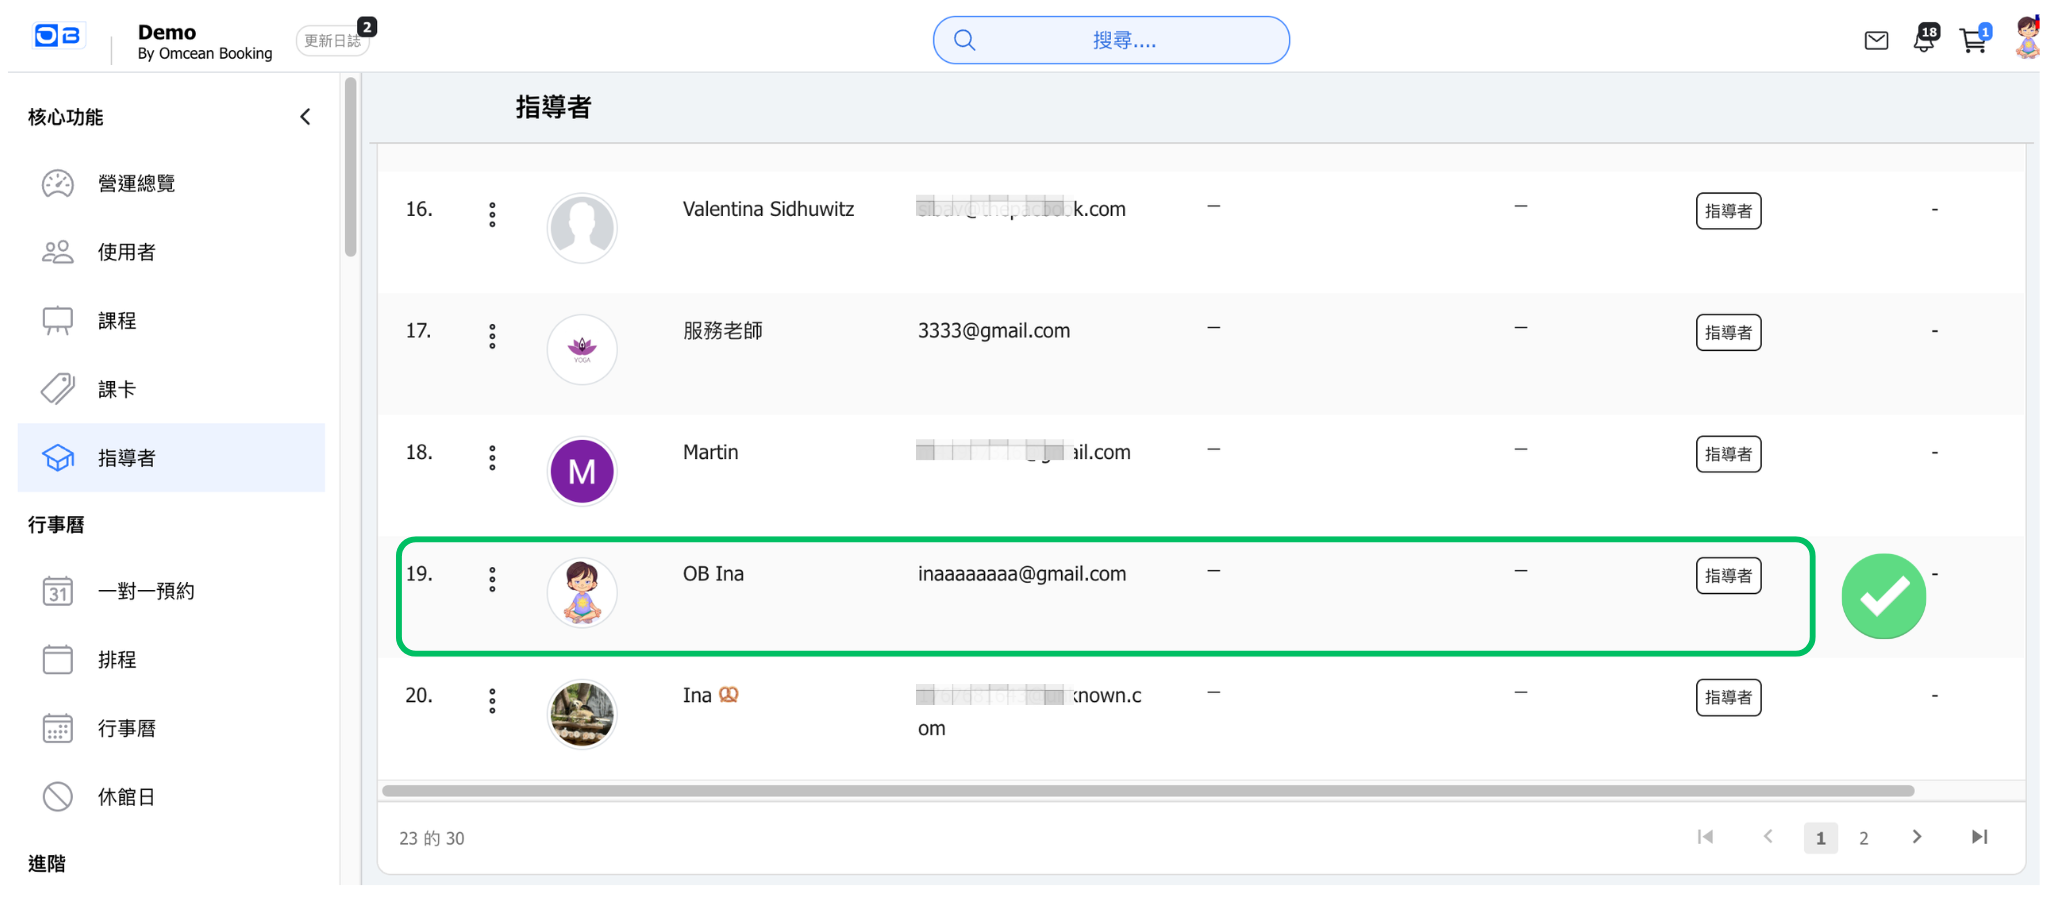
Task: Open three-dot menu for OB Ina
Action: pos(492,580)
